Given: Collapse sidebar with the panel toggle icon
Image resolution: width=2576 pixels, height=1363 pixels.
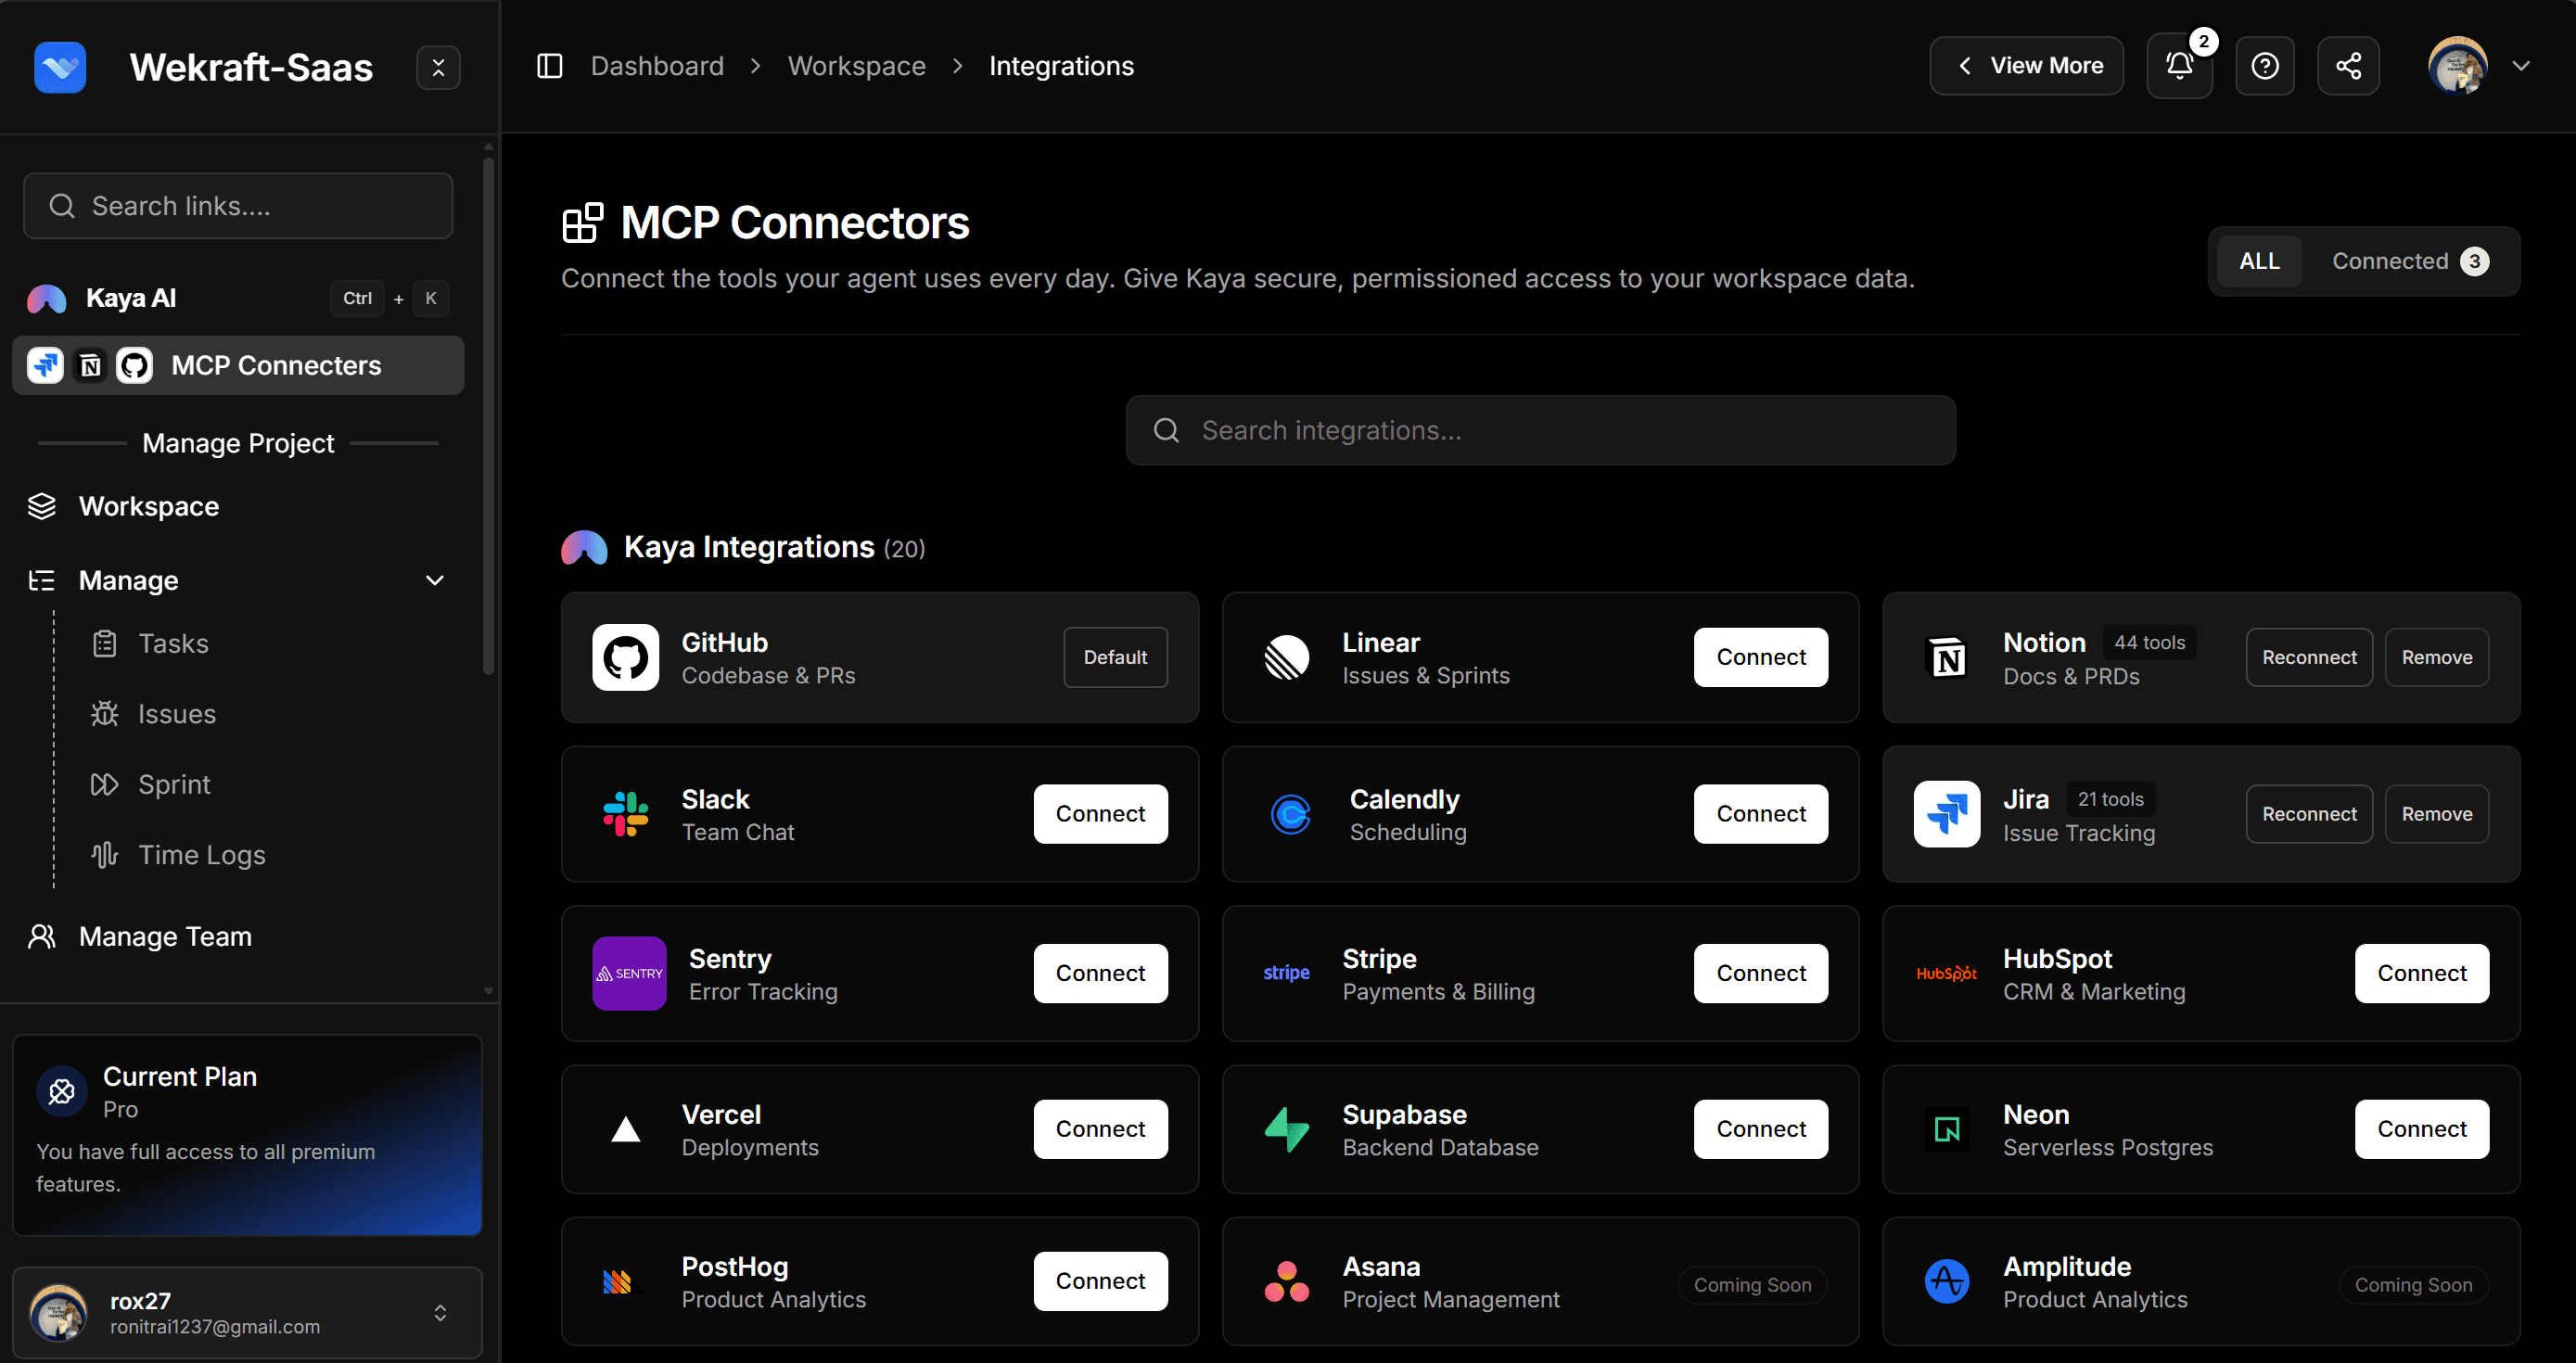Looking at the screenshot, I should (x=550, y=66).
